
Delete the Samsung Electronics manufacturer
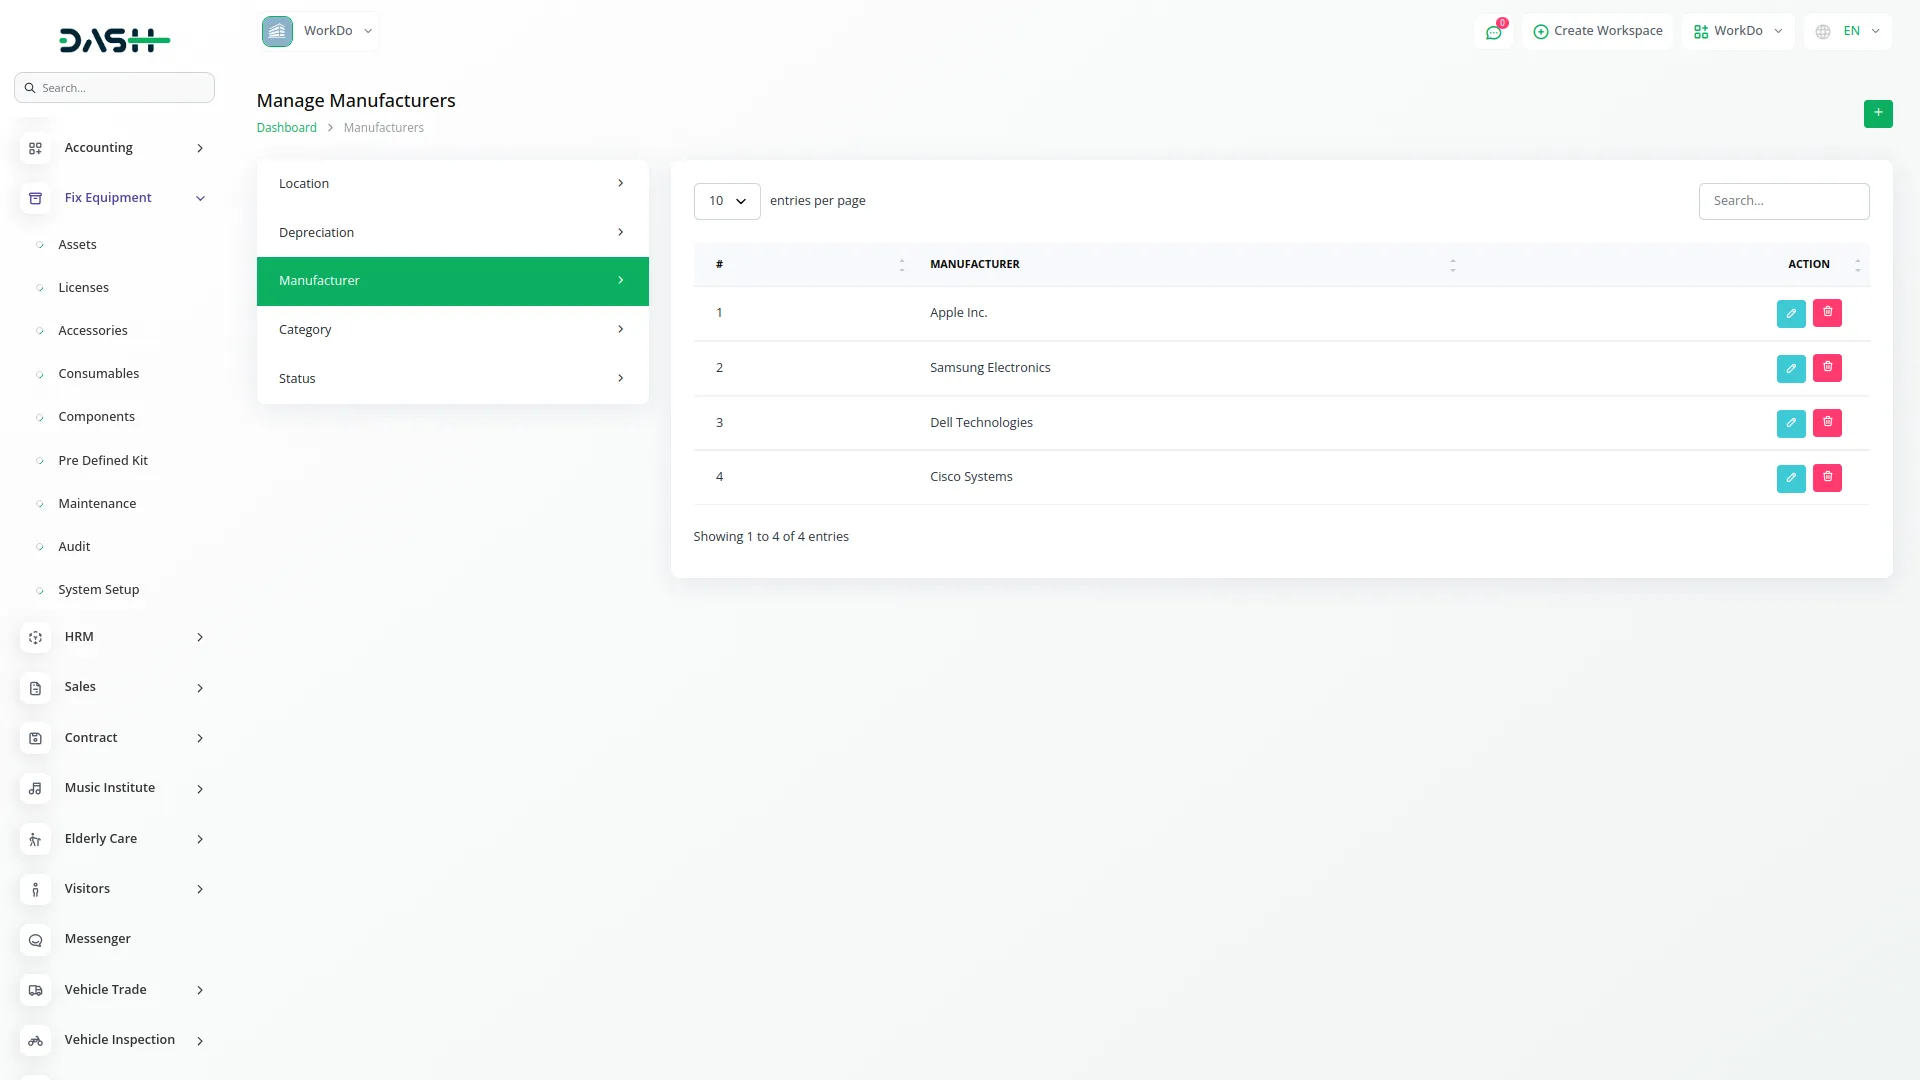1827,368
